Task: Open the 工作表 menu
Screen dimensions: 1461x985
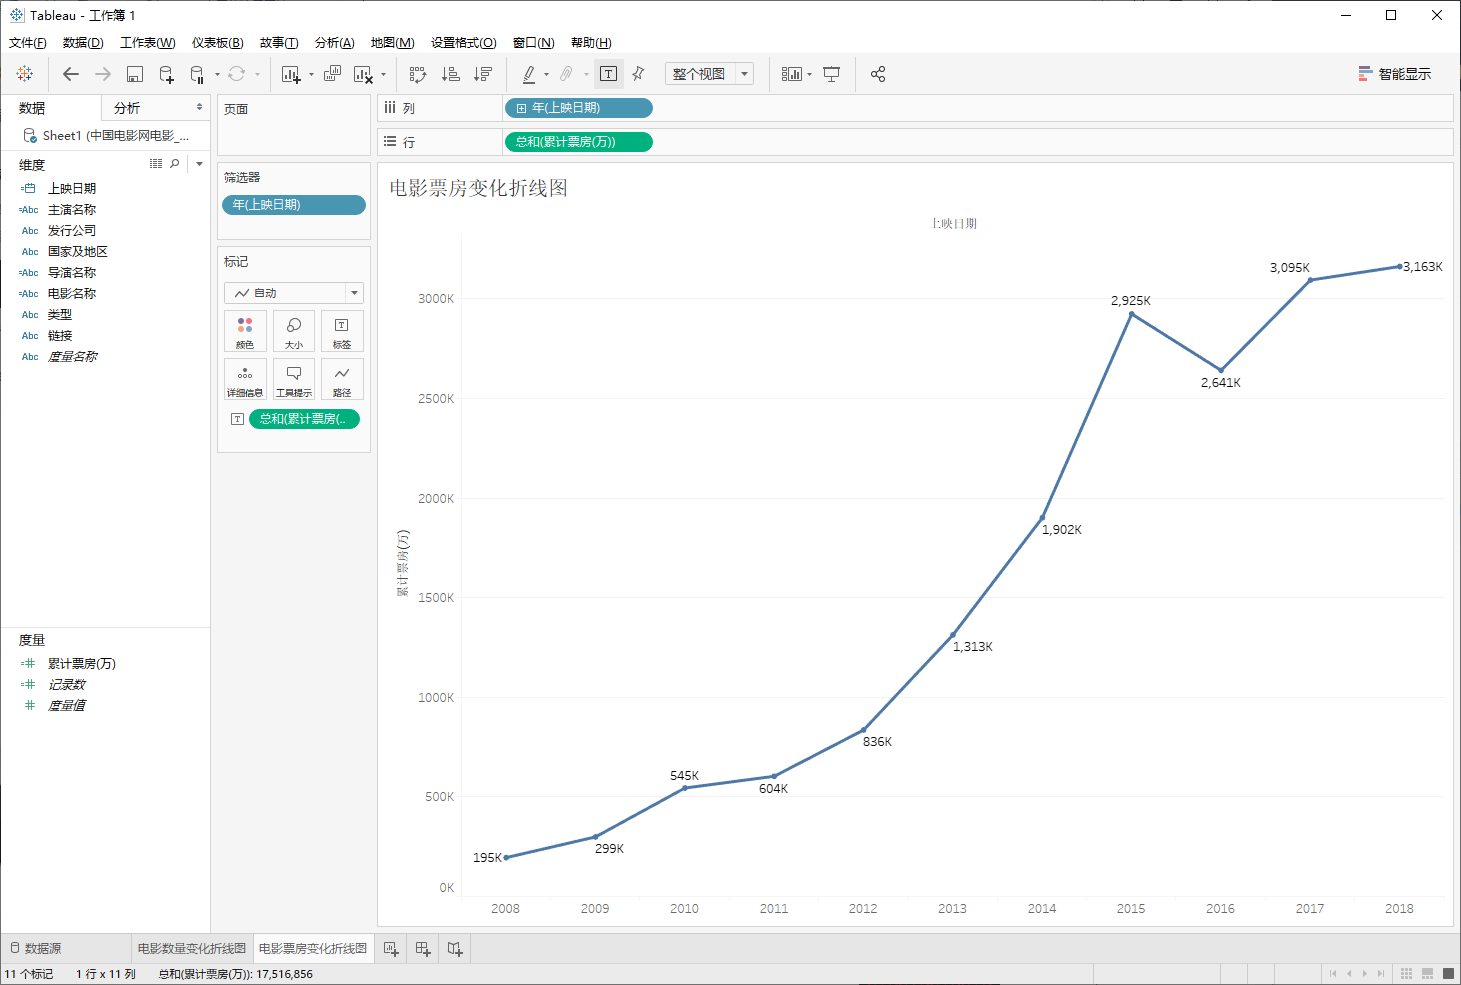Action: [x=148, y=43]
